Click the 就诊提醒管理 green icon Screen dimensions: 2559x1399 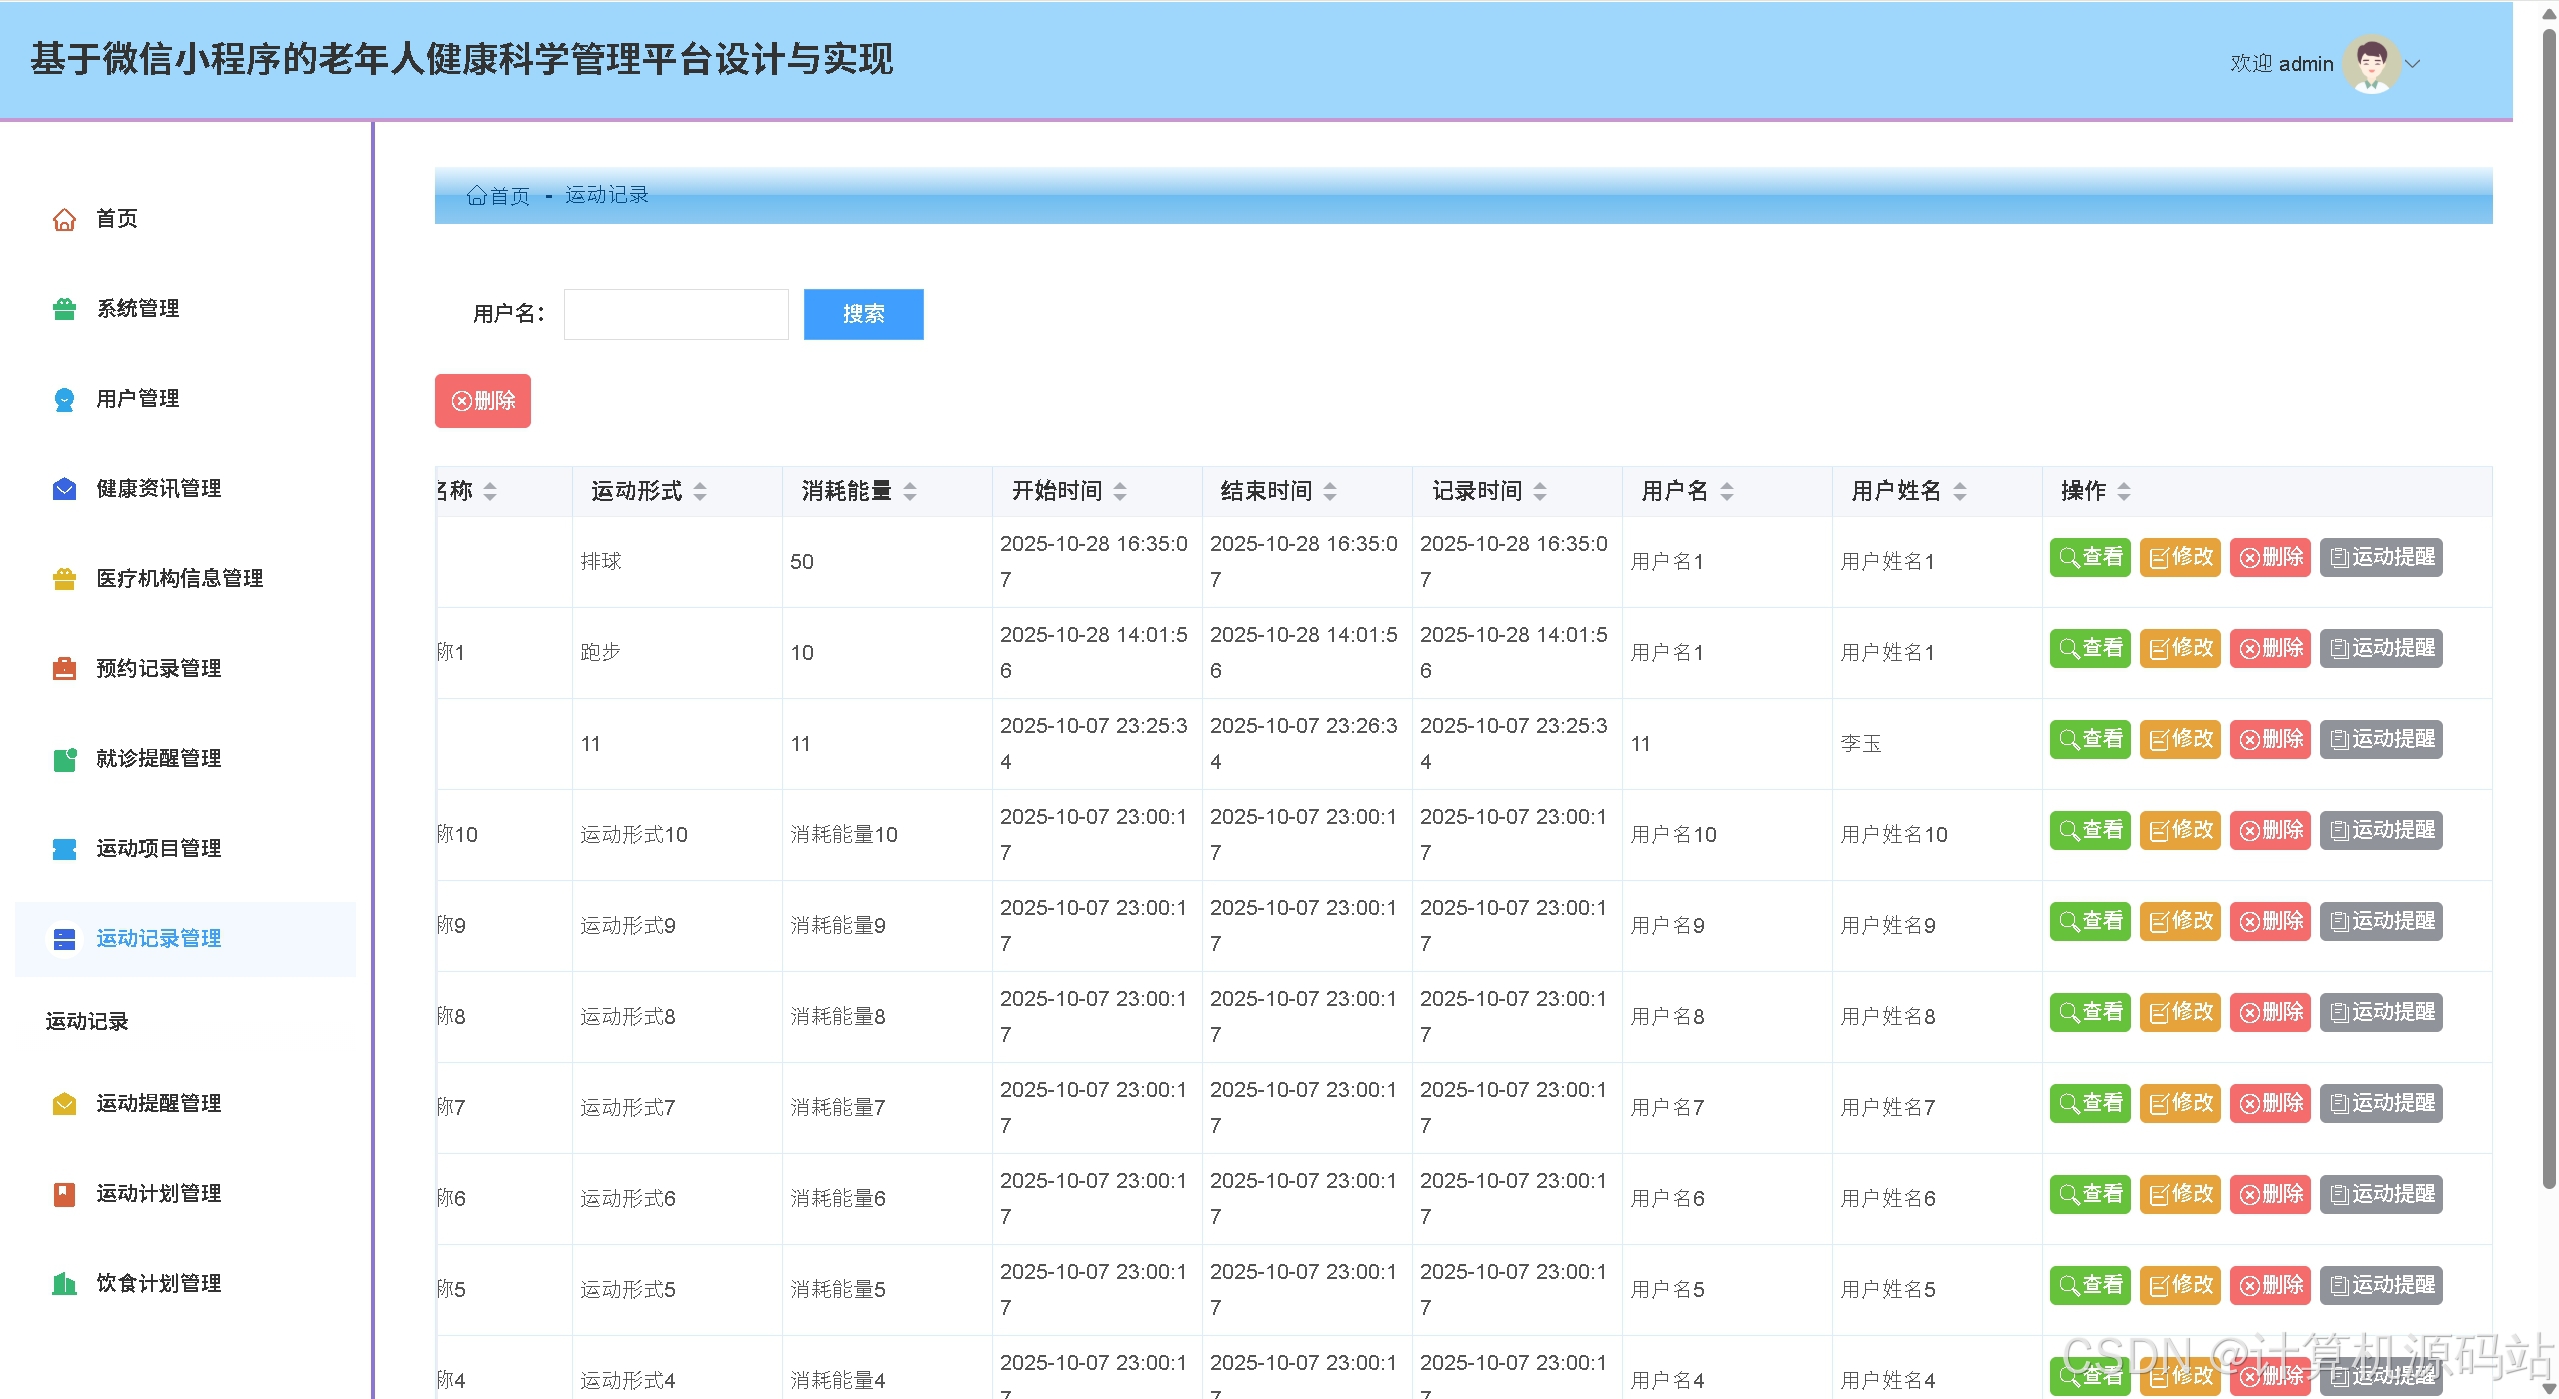click(x=64, y=759)
